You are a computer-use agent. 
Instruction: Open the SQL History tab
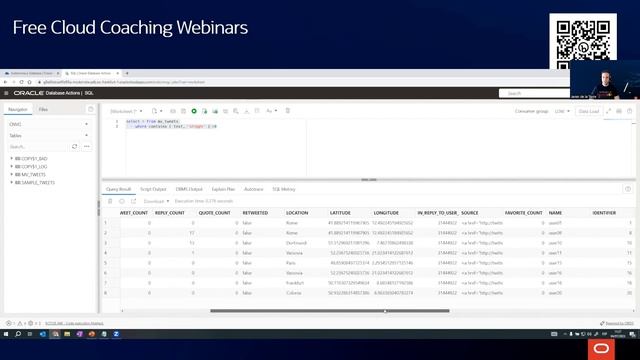(284, 189)
